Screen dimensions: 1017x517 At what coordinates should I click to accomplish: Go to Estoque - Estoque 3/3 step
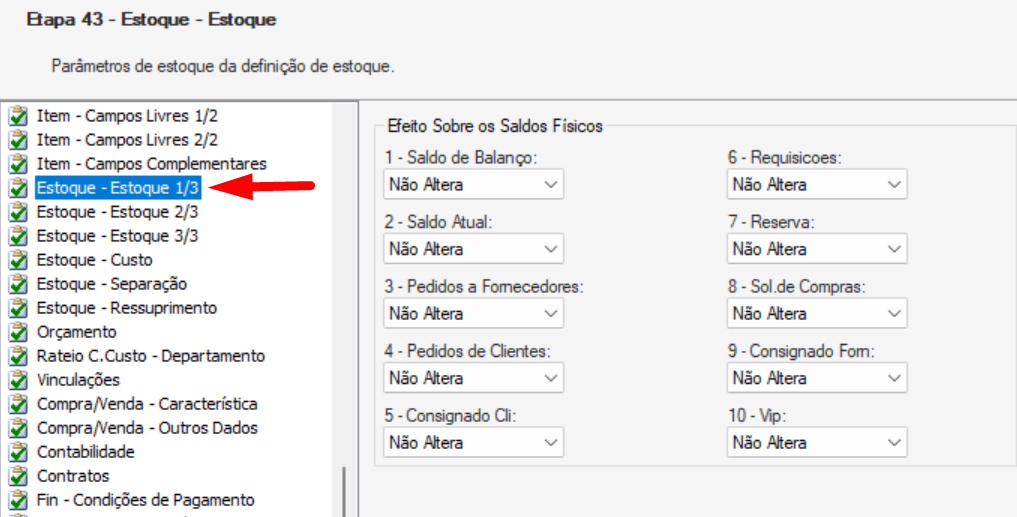coord(117,236)
